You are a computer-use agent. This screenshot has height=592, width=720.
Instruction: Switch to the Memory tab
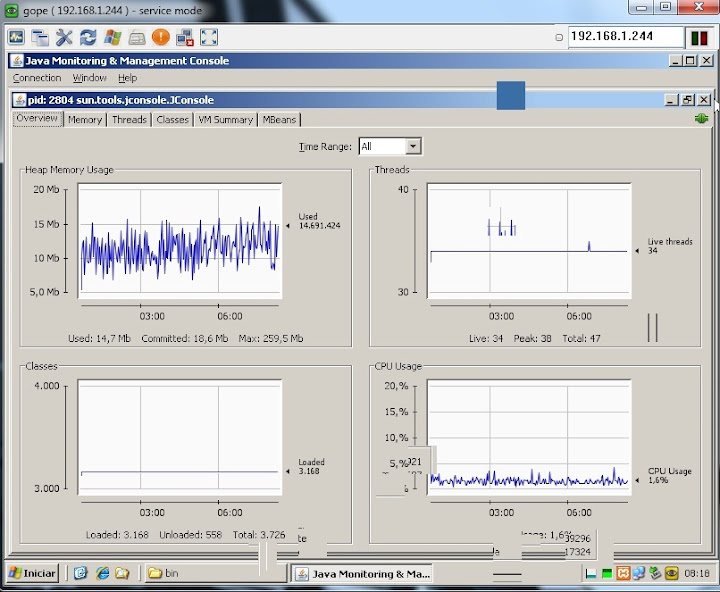click(x=85, y=119)
